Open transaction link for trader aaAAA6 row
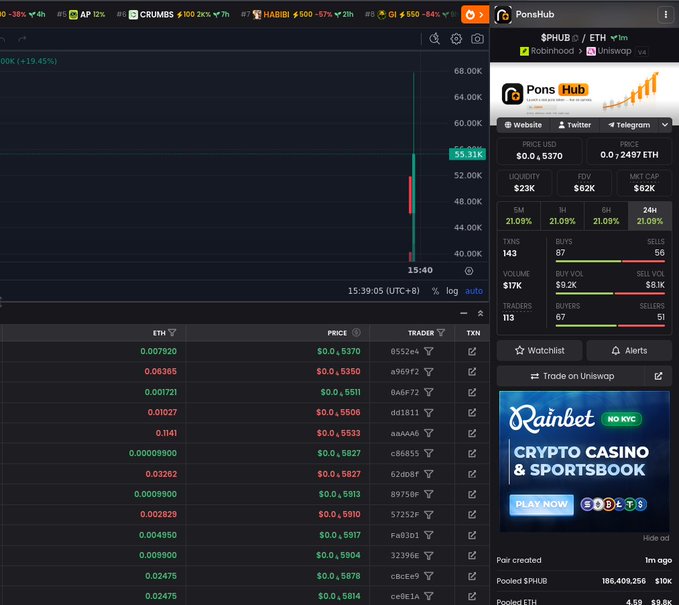This screenshot has height=605, width=679. tap(472, 433)
